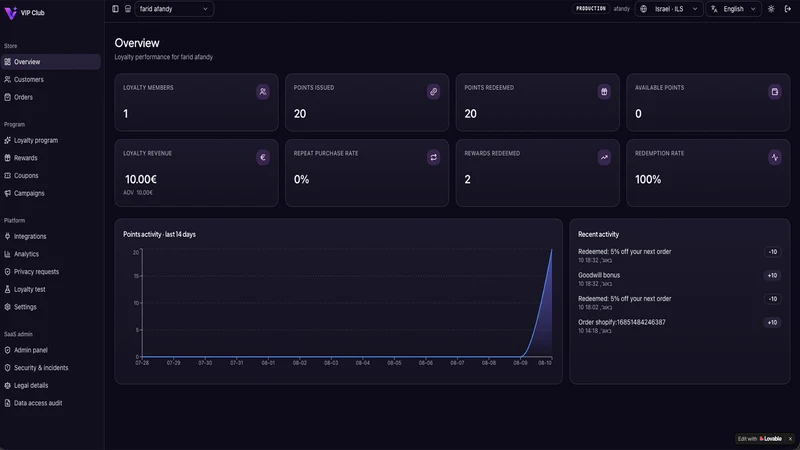Screen dimensions: 800x450
Task: Click the +10 badge next to Goodwill bonus
Action: tap(772, 276)
